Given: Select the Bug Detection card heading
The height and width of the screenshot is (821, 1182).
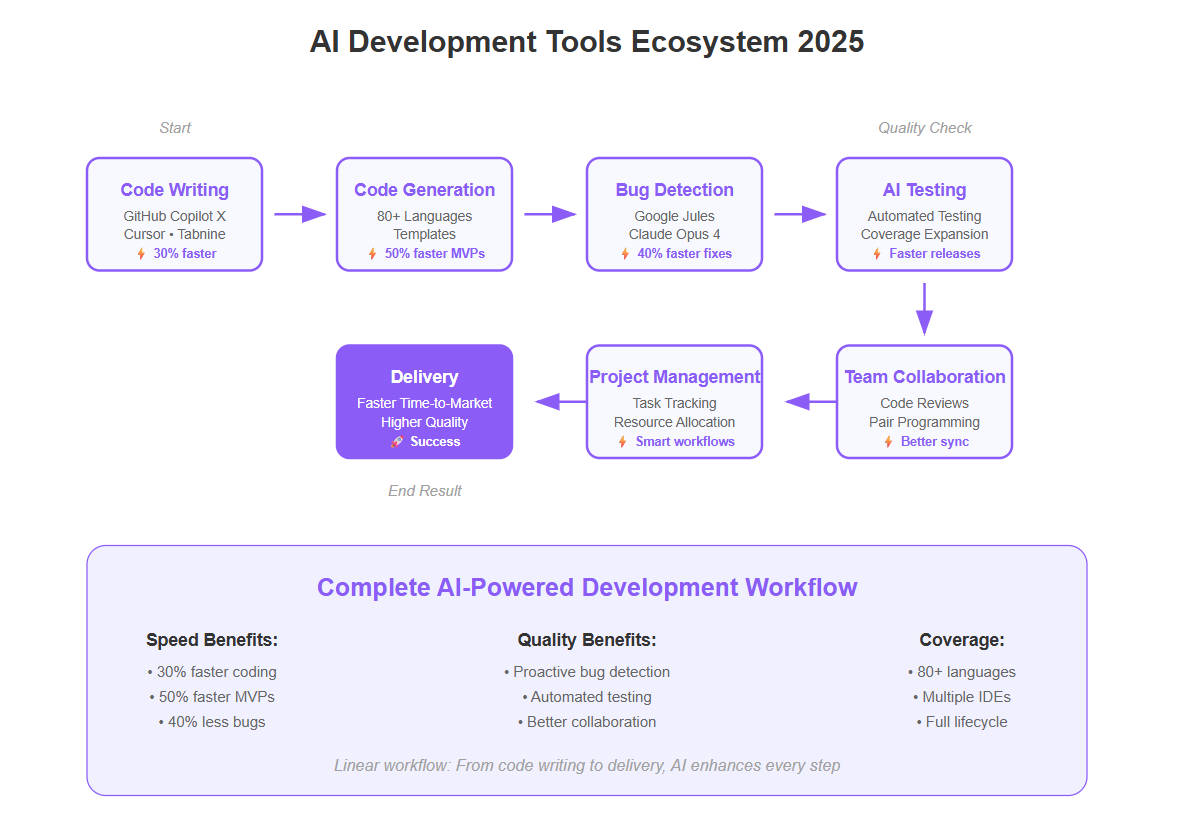Looking at the screenshot, I should pos(675,190).
